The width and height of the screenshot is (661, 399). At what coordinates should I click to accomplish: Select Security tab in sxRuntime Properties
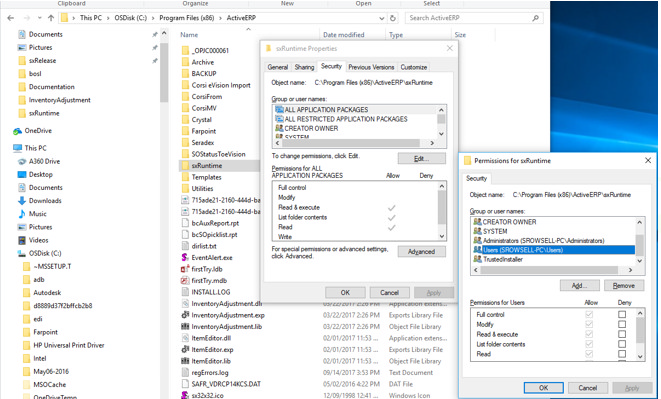coord(331,66)
